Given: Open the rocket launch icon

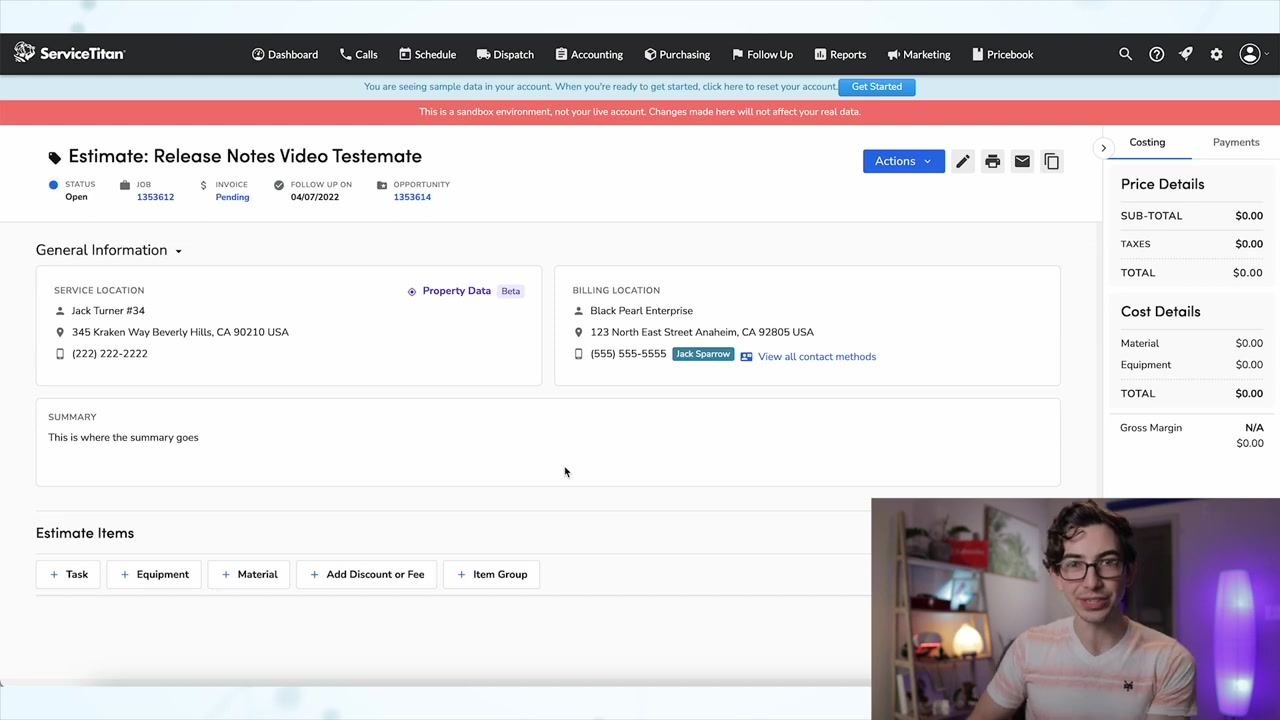Looking at the screenshot, I should point(1186,54).
